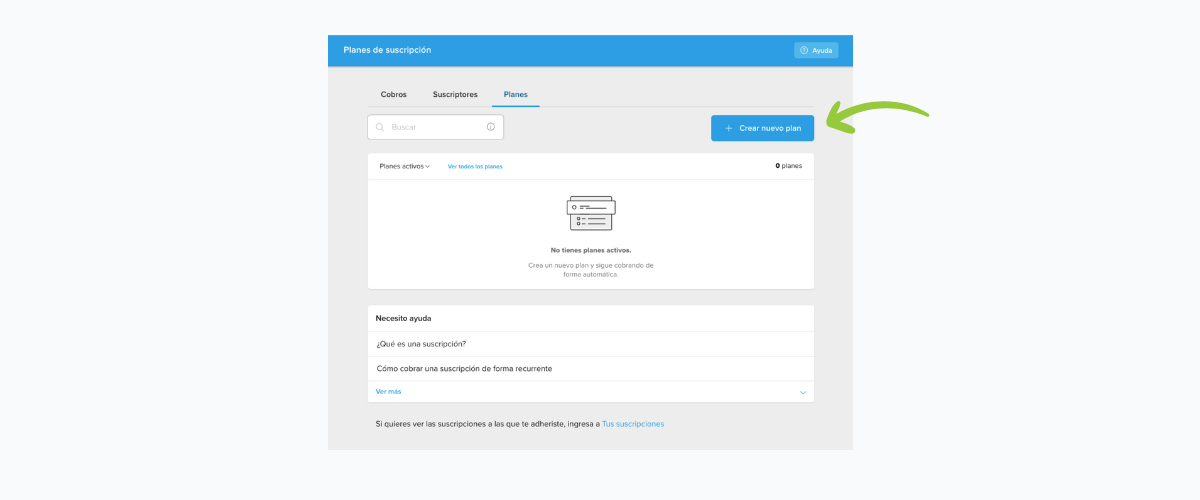Click the green arrow pointing at the button

point(877,119)
